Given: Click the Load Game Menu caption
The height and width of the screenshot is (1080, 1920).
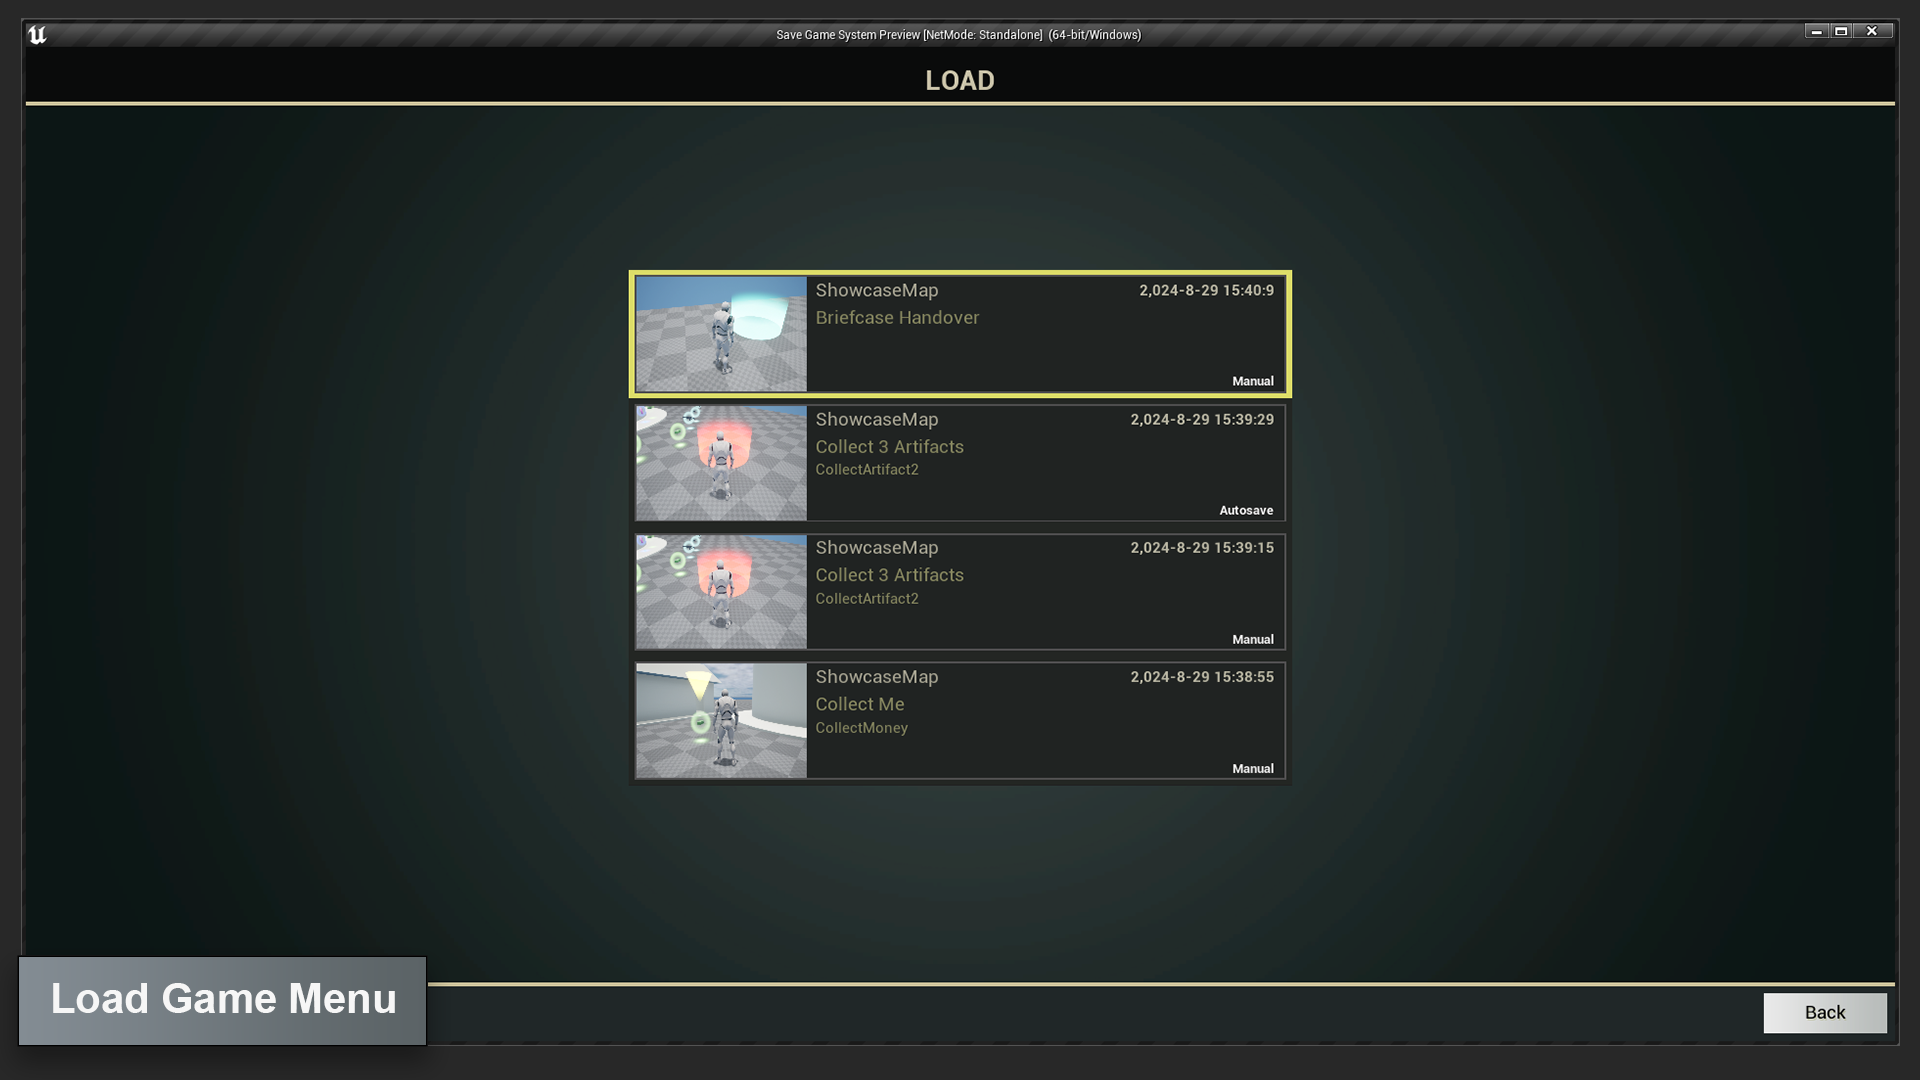Looking at the screenshot, I should (223, 1000).
